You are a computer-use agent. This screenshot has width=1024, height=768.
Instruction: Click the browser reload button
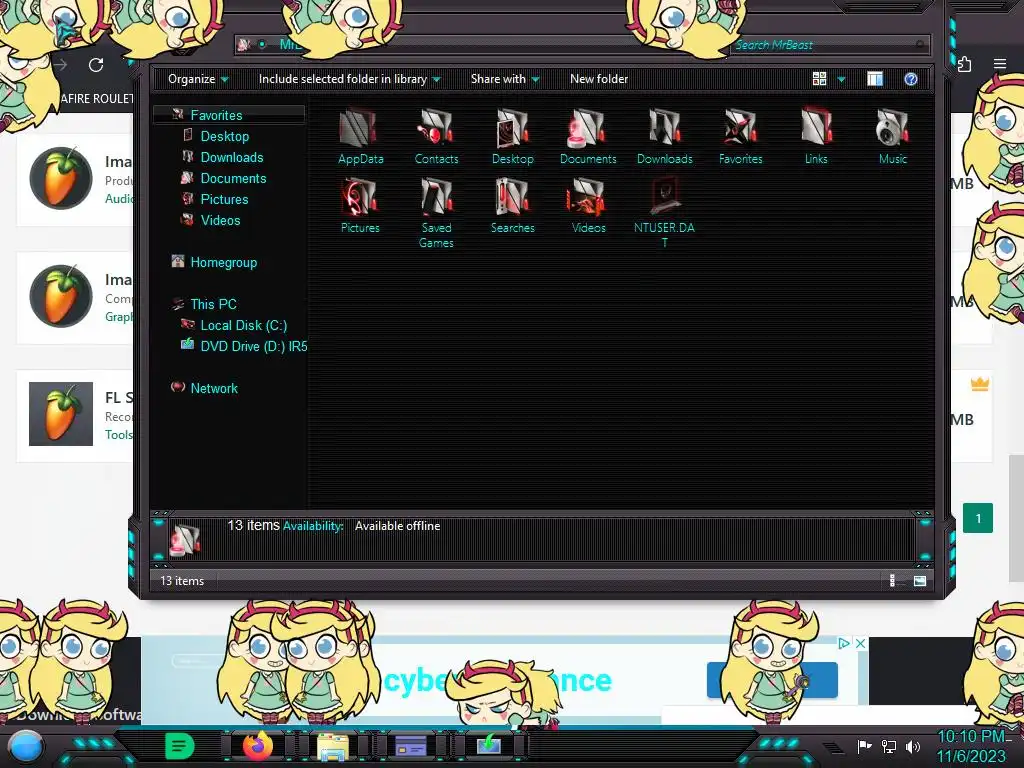click(96, 65)
